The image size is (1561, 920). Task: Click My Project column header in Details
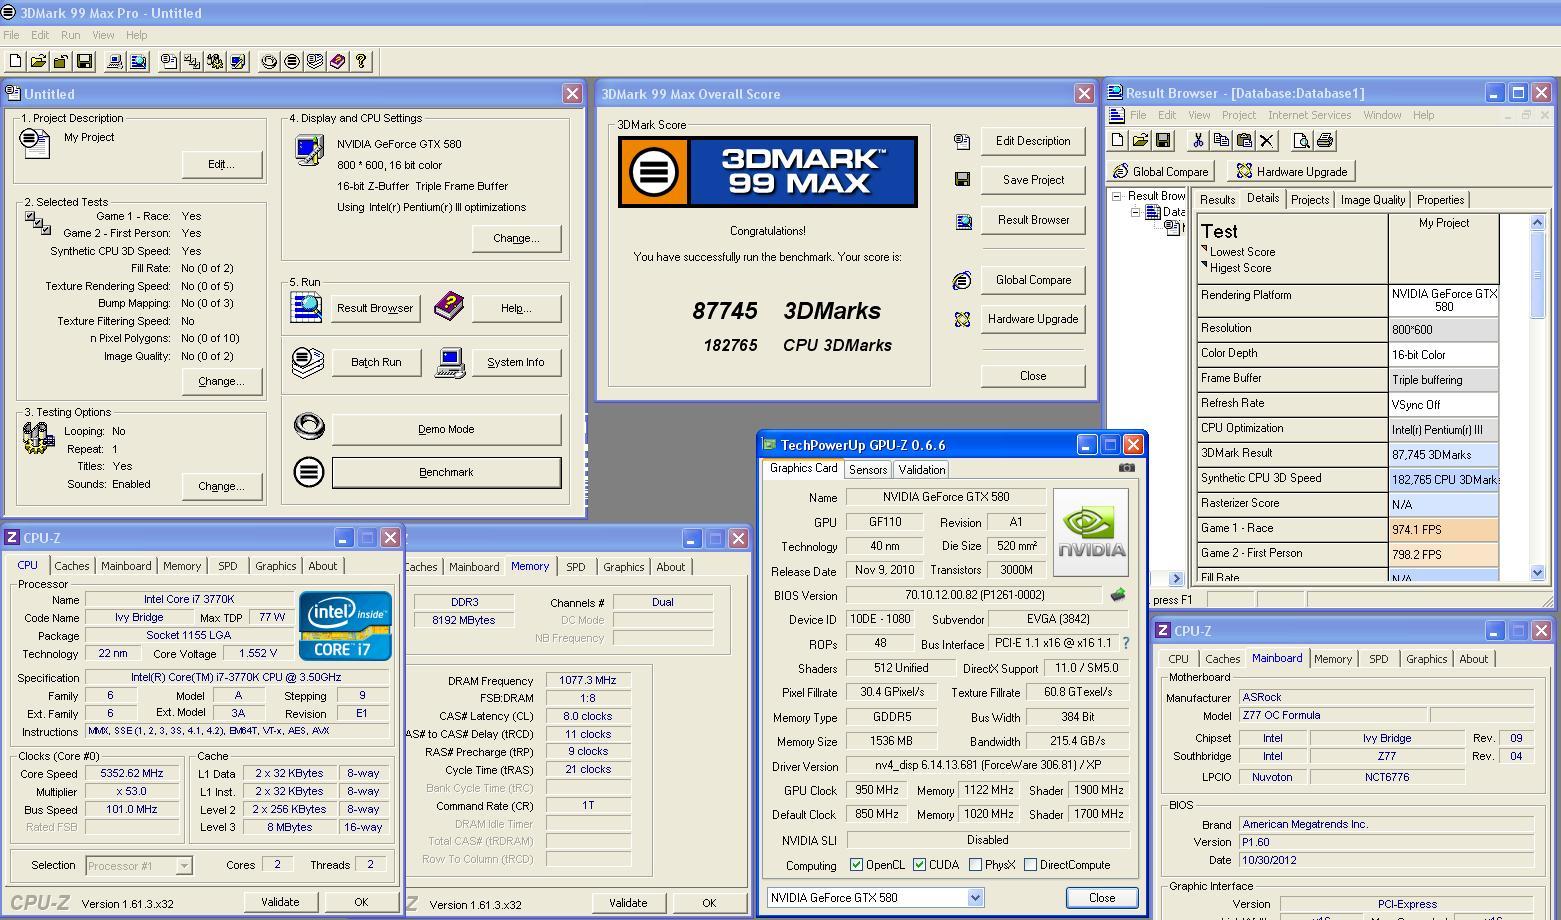click(x=1444, y=248)
